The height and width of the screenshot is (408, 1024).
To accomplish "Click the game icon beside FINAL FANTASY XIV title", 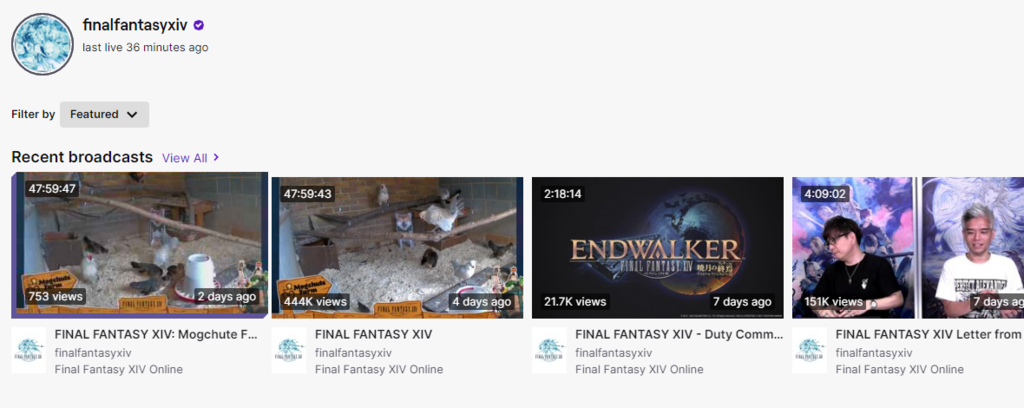I will (289, 351).
